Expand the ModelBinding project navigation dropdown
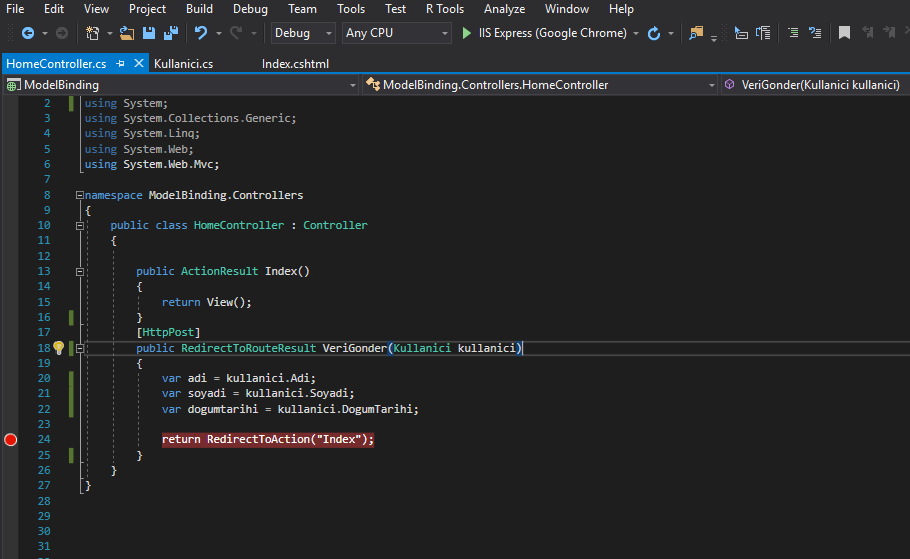 [352, 85]
